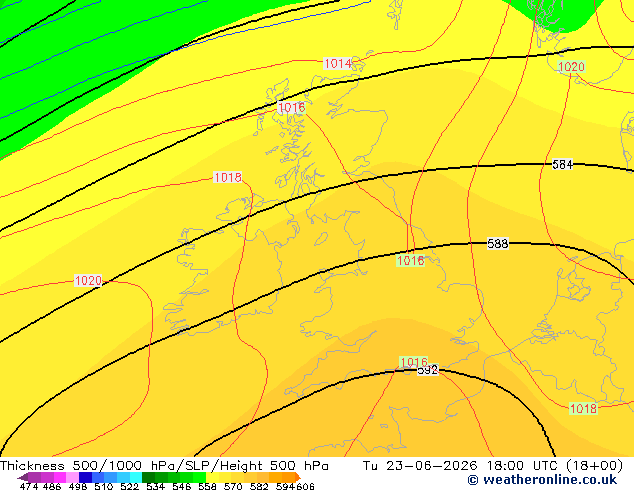Viewport: 634px width, 490px height.
Task: Click the 1016 label on the 588 contour
Action: point(410,260)
